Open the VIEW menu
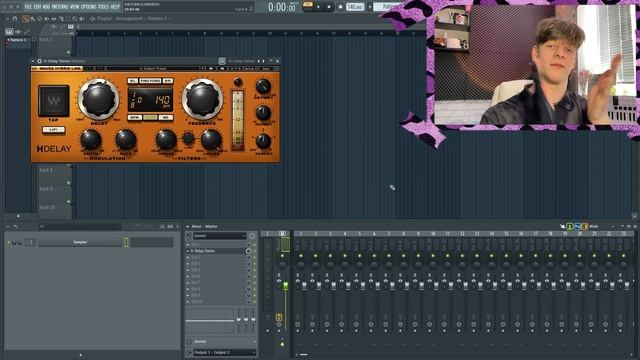 pos(74,7)
